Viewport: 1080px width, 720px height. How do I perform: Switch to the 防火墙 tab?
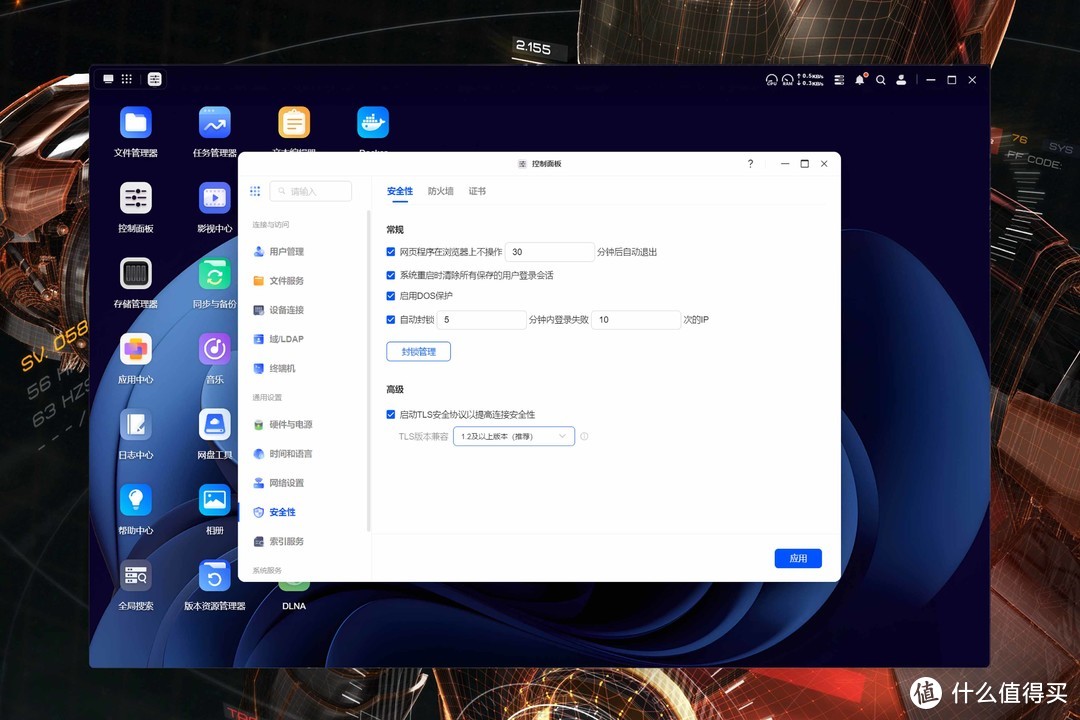point(440,190)
